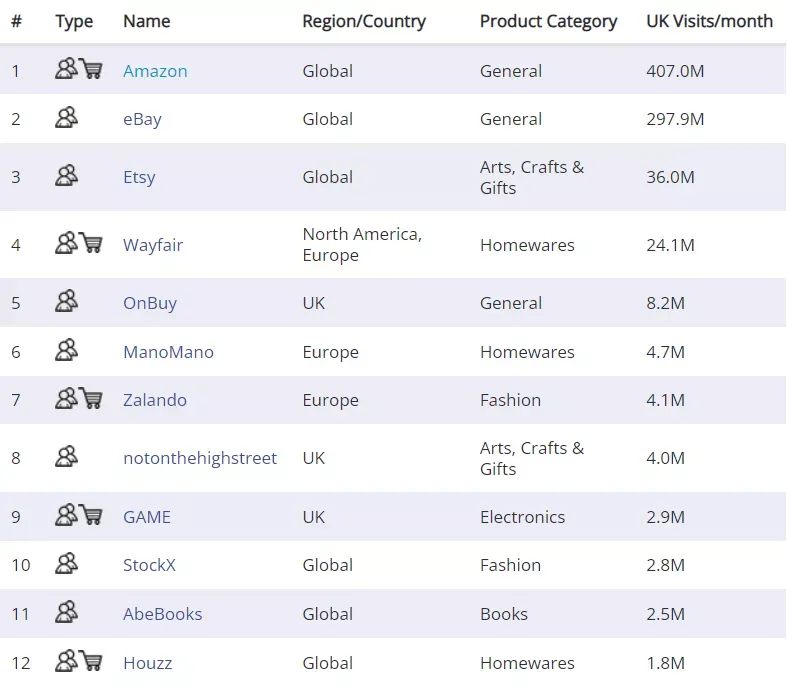Image resolution: width=787 pixels, height=687 pixels.
Task: Click the cart icon in Zalando row
Action: tap(91, 398)
